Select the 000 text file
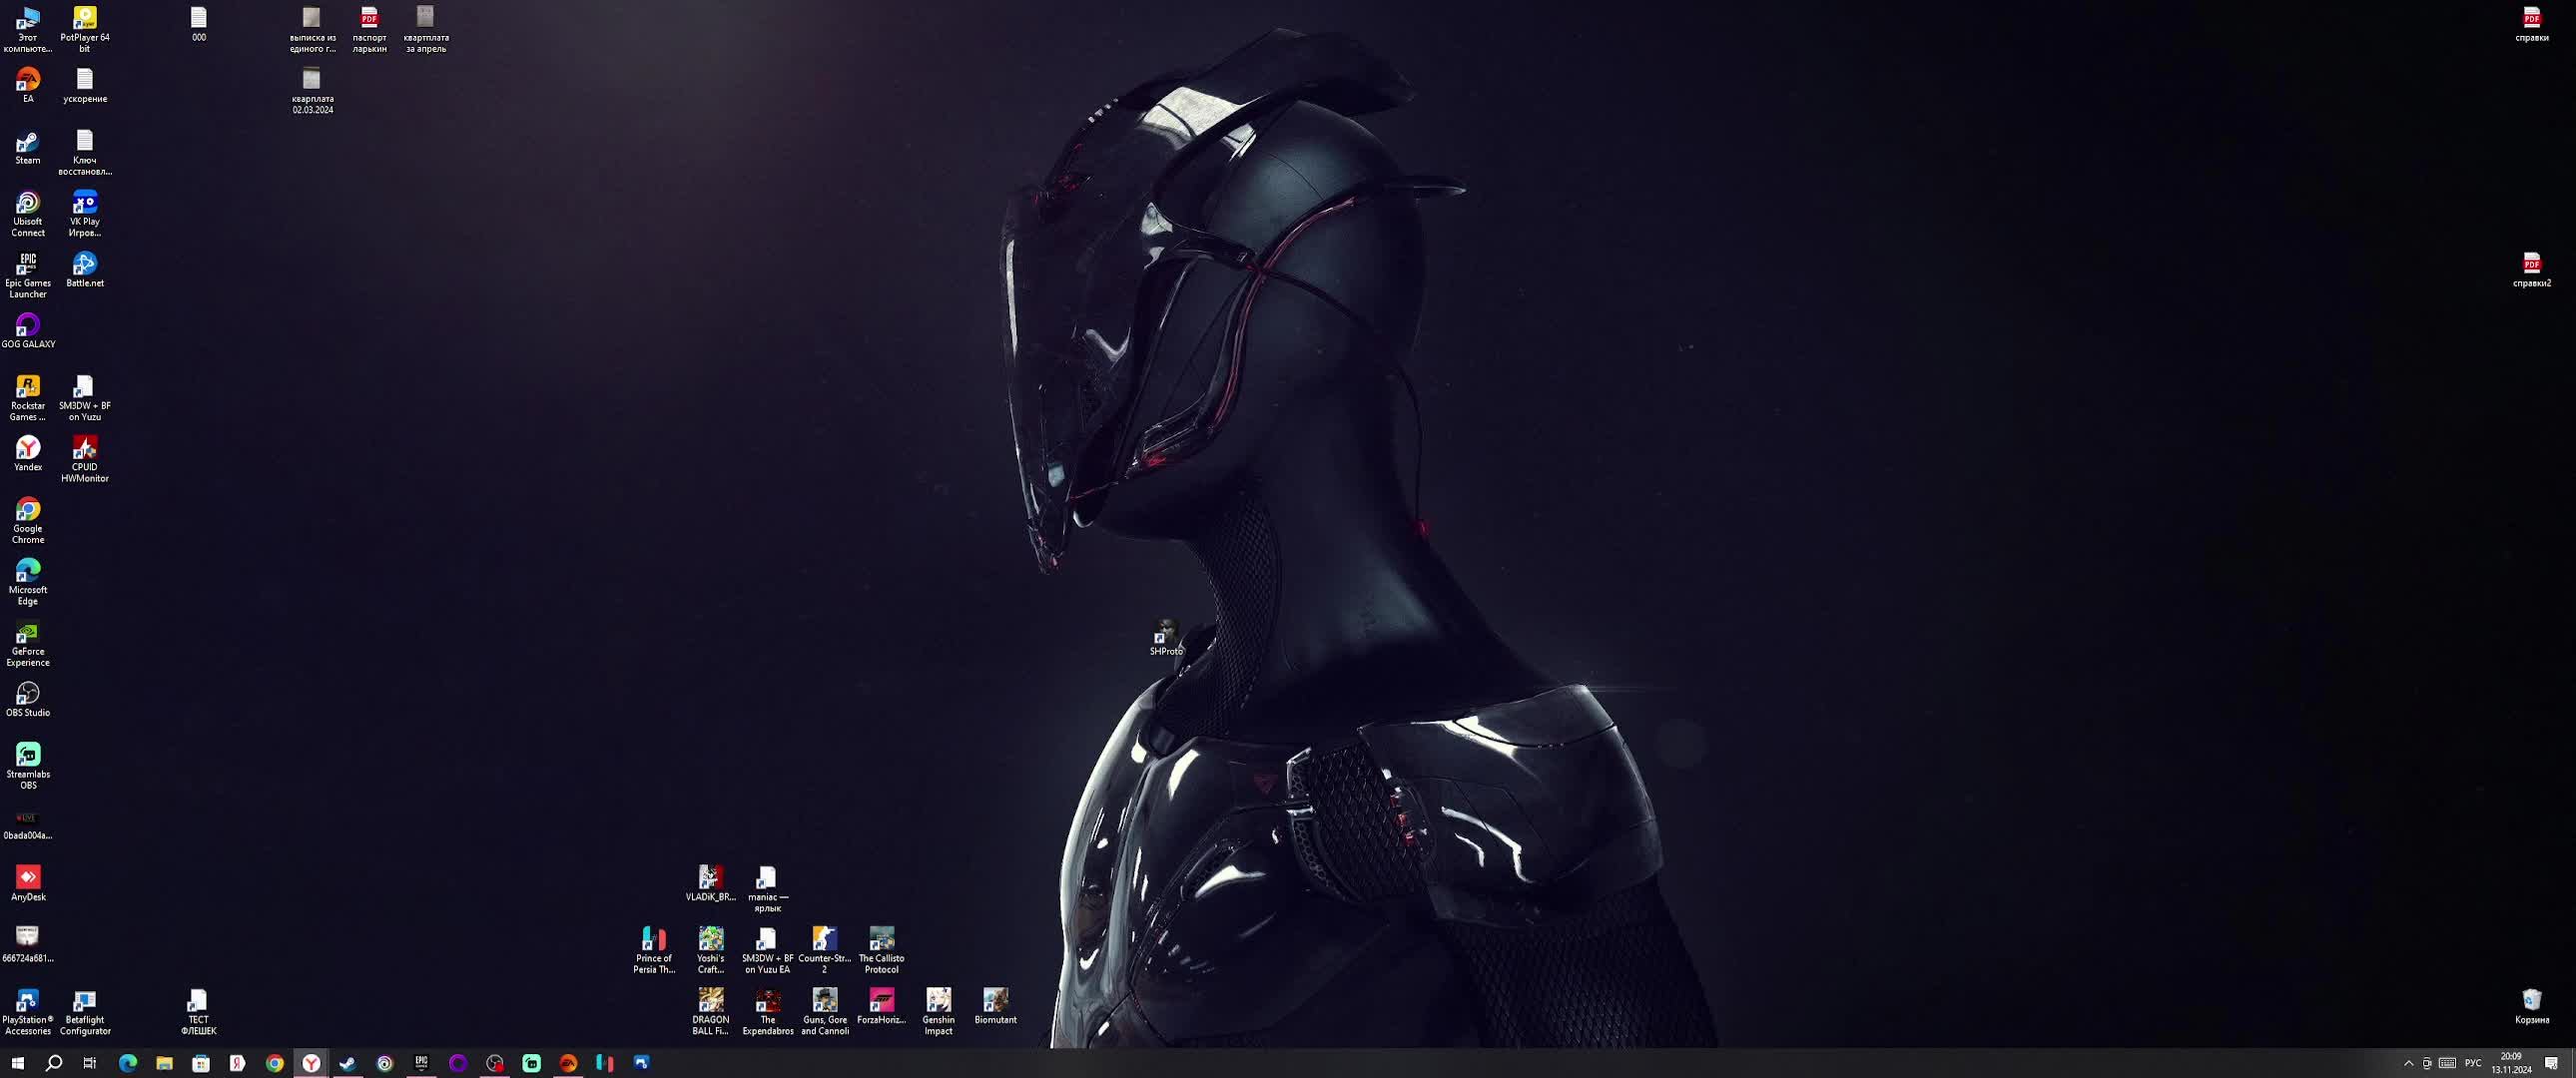 click(199, 25)
